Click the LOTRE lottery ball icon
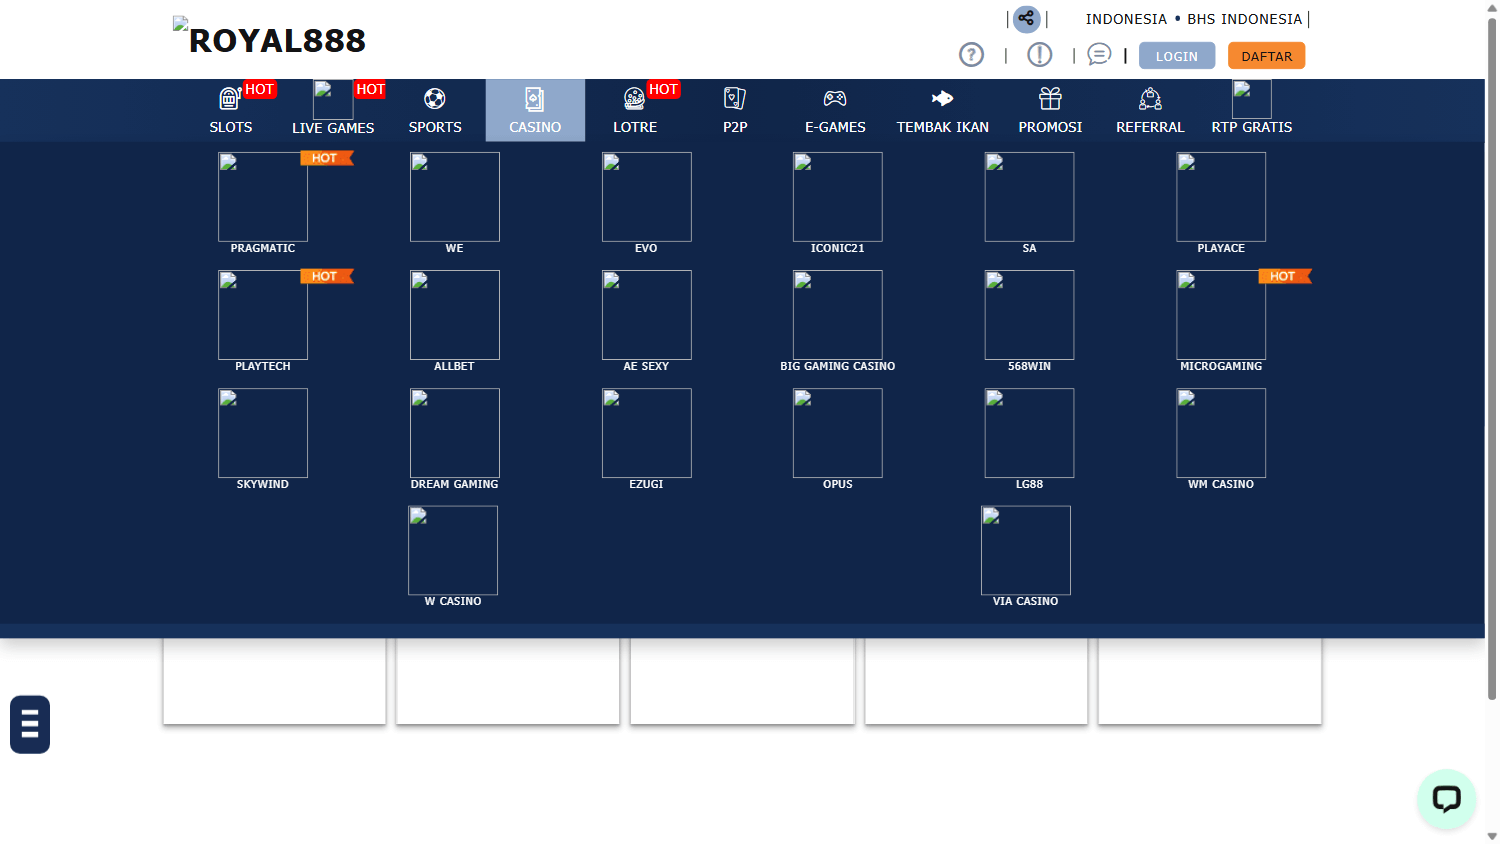This screenshot has height=844, width=1500. tap(634, 99)
